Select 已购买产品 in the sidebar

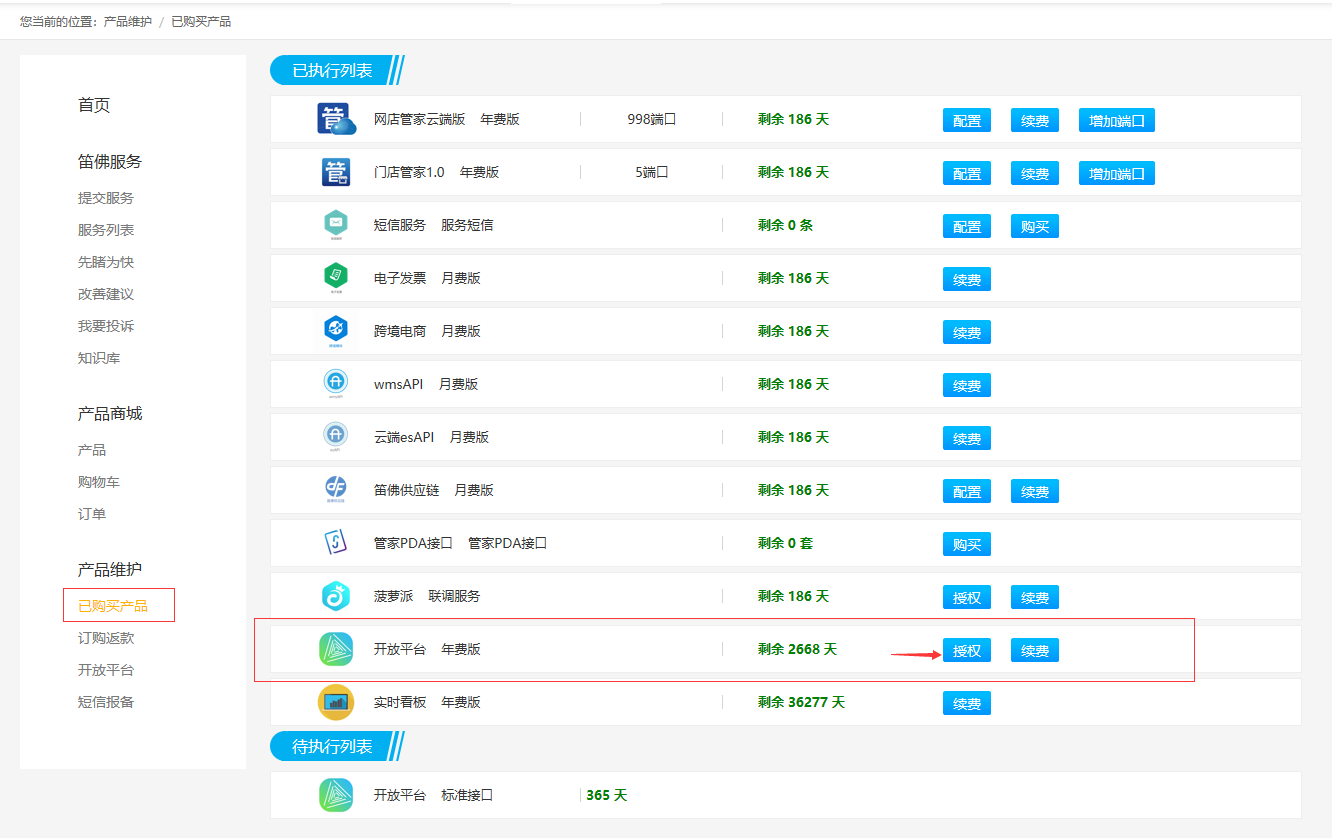(113, 606)
